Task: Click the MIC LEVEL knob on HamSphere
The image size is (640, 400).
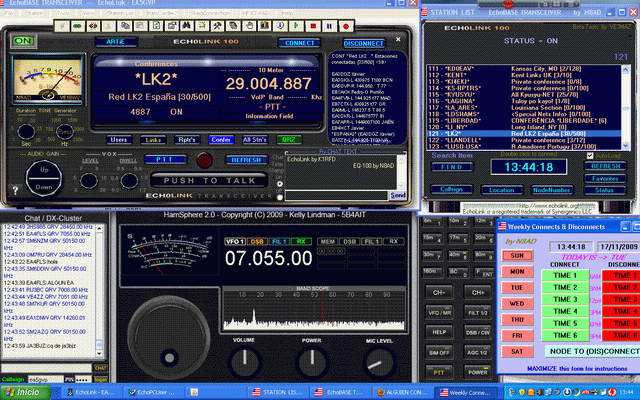Action: pos(379,363)
